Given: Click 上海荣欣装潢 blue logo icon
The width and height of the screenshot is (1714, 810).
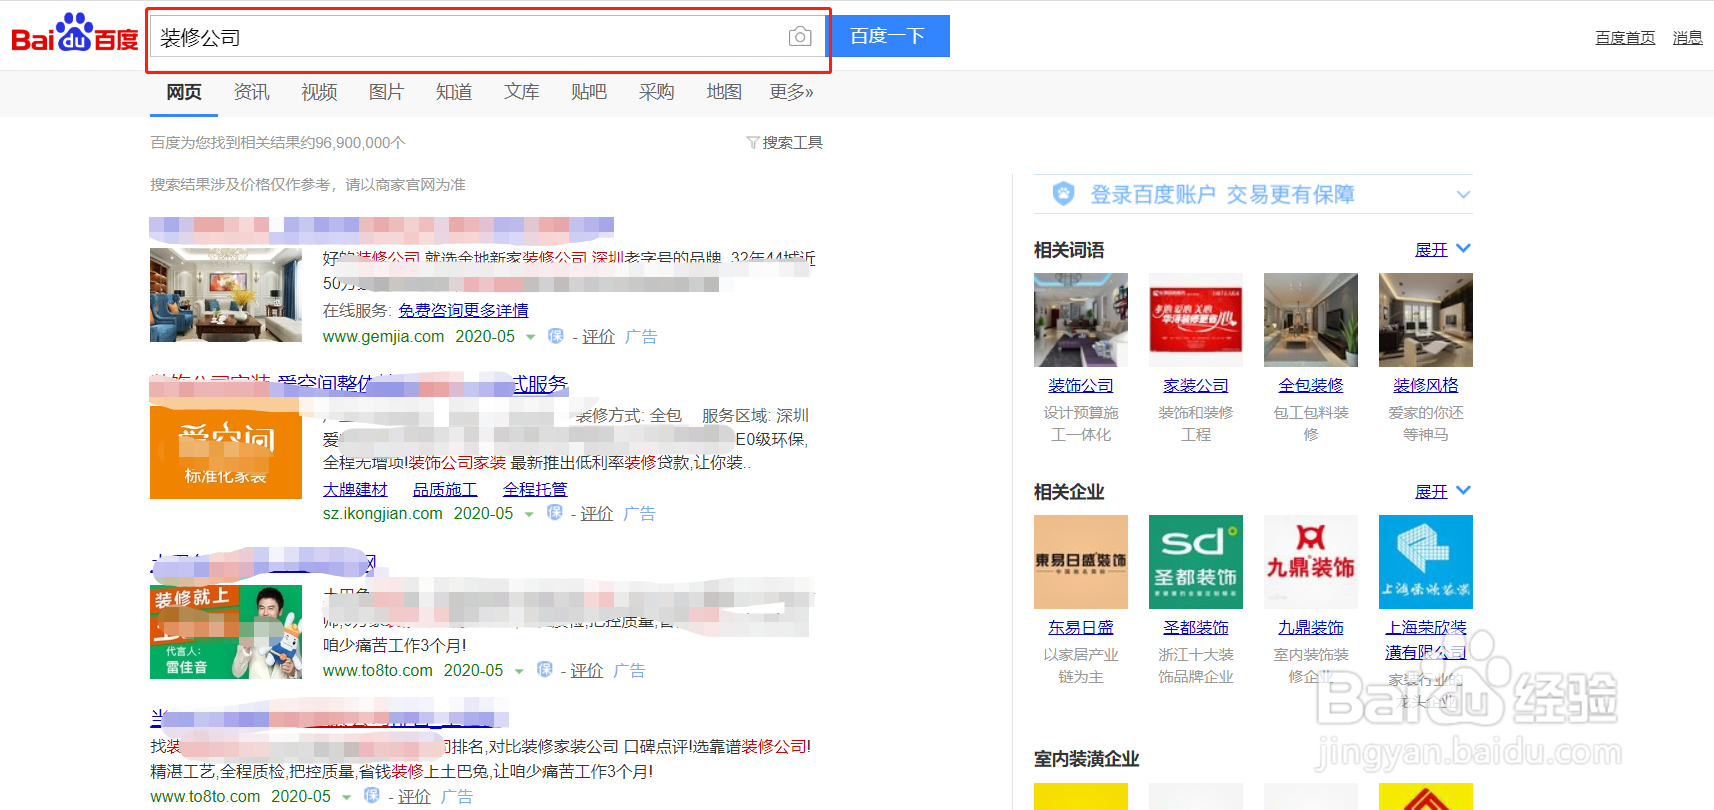Looking at the screenshot, I should point(1426,562).
